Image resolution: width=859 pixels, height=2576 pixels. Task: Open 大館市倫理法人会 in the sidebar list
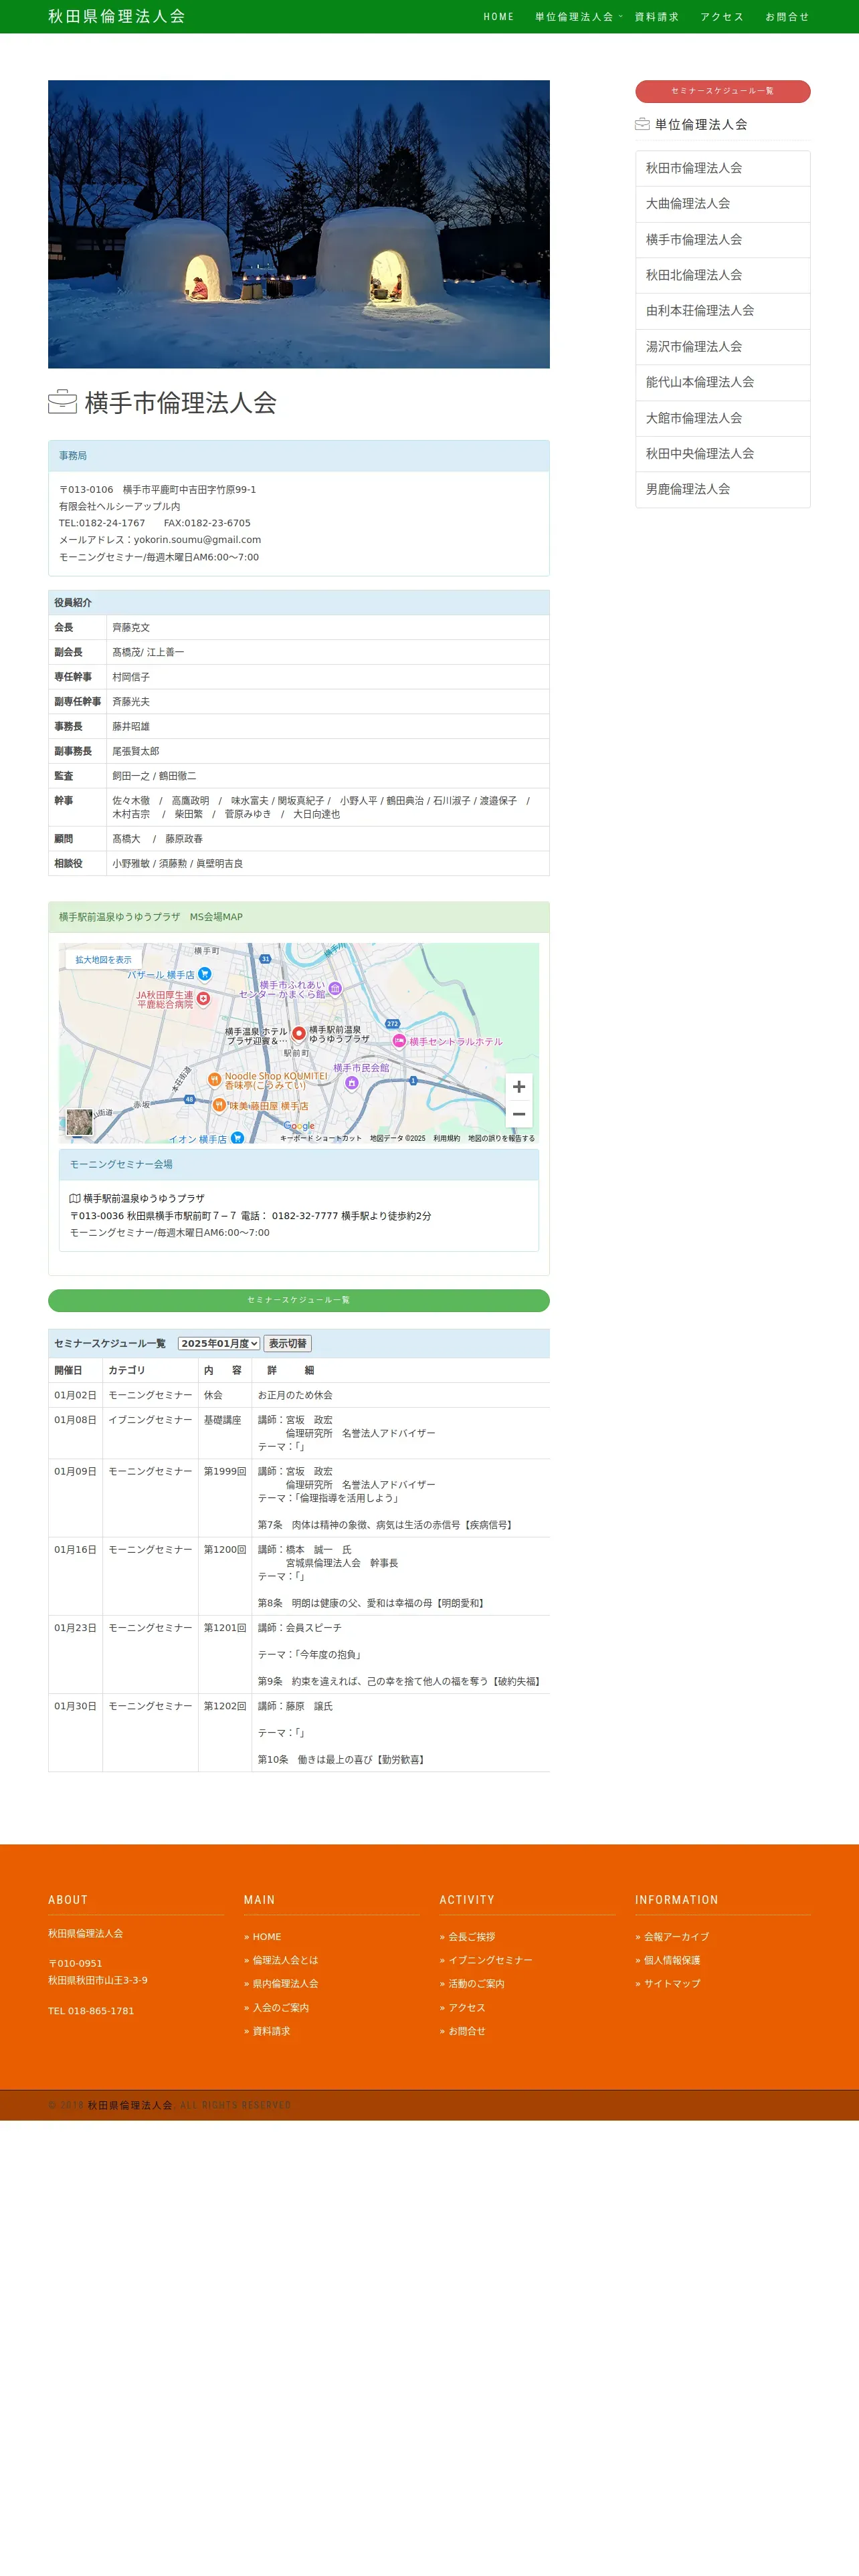pyautogui.click(x=722, y=418)
